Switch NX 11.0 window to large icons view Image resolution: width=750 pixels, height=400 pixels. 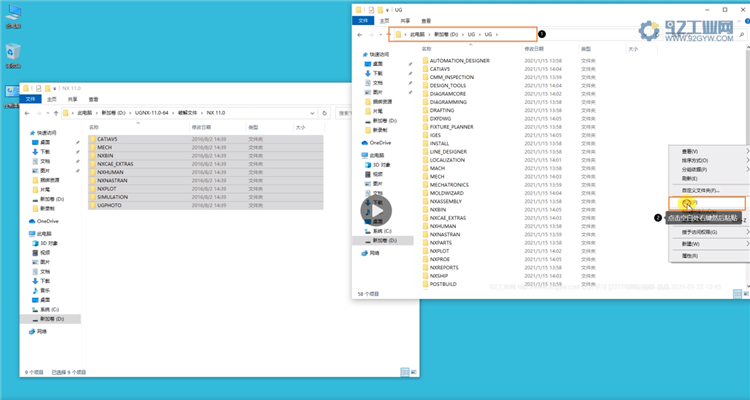[x=414, y=372]
